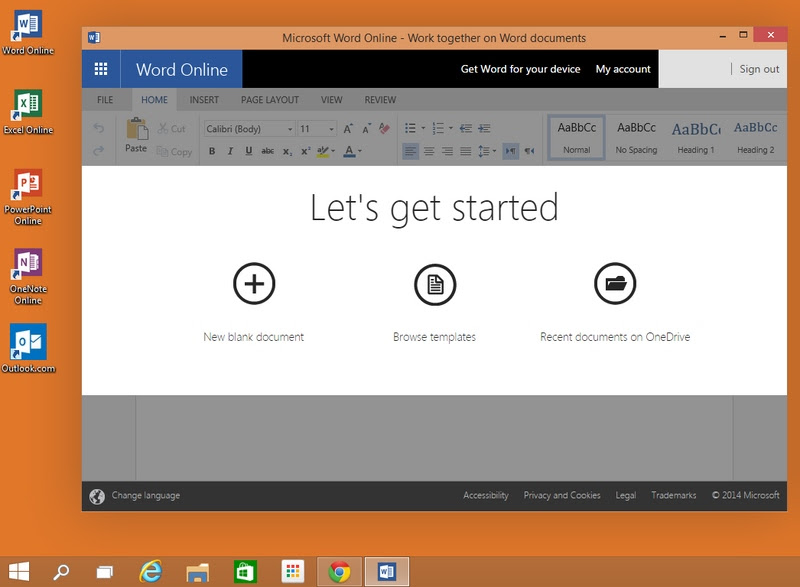
Task: Click the Copy button in ribbon
Action: 174,151
